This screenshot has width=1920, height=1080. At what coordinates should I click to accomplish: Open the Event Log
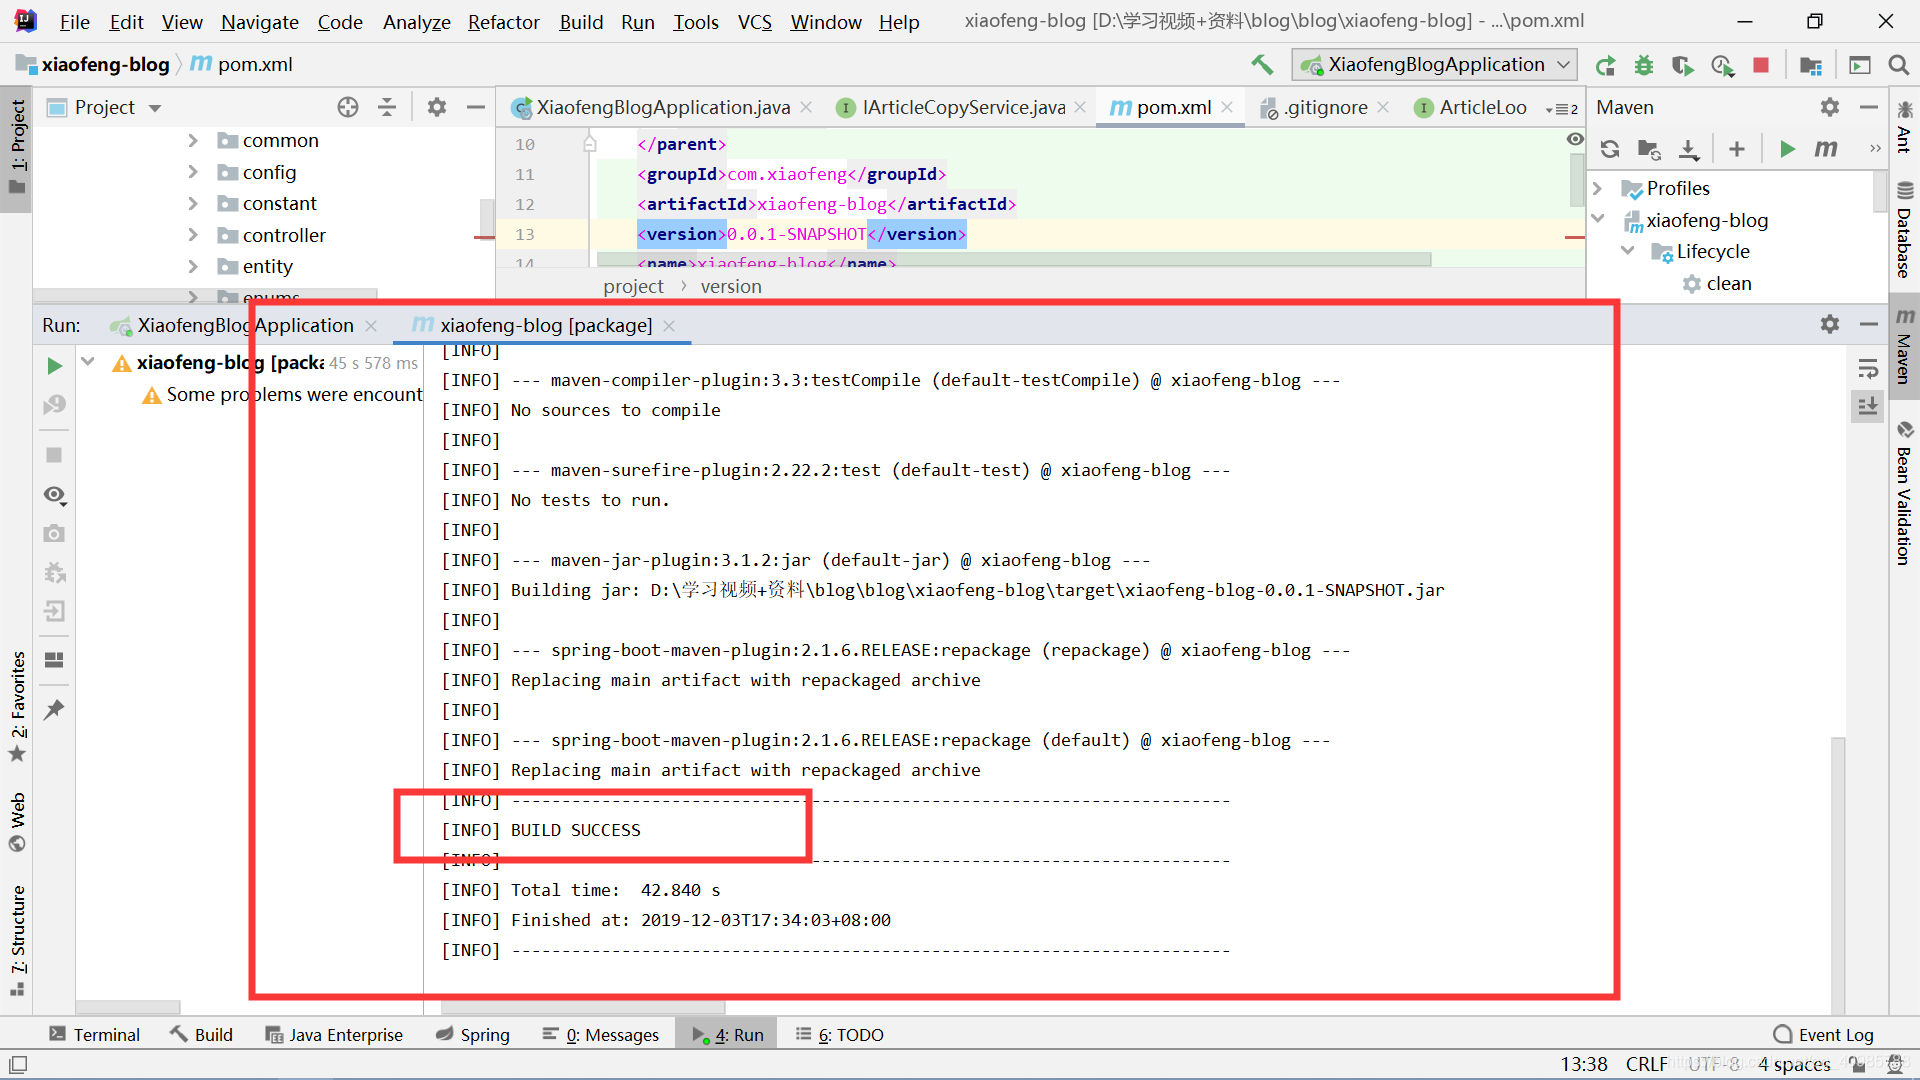(1824, 1035)
